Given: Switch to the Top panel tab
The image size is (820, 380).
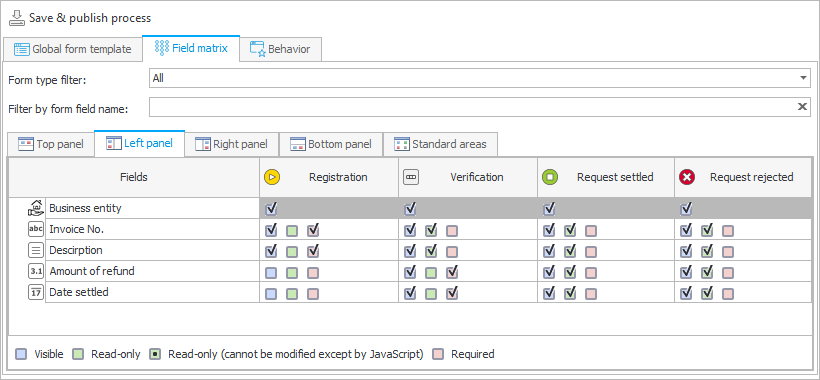Looking at the screenshot, I should click(51, 144).
